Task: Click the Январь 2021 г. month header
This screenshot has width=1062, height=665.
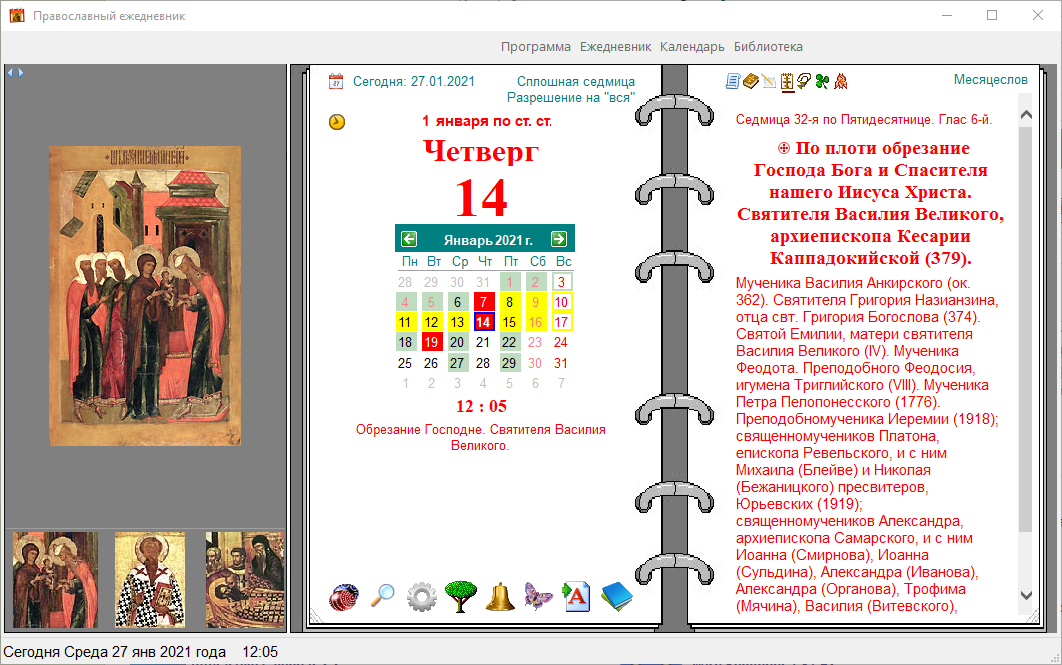Action: point(488,240)
